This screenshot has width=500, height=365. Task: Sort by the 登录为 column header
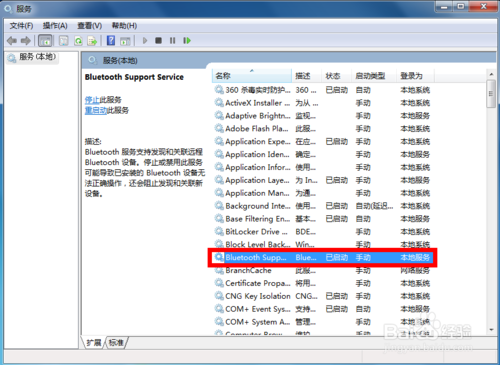click(x=416, y=76)
